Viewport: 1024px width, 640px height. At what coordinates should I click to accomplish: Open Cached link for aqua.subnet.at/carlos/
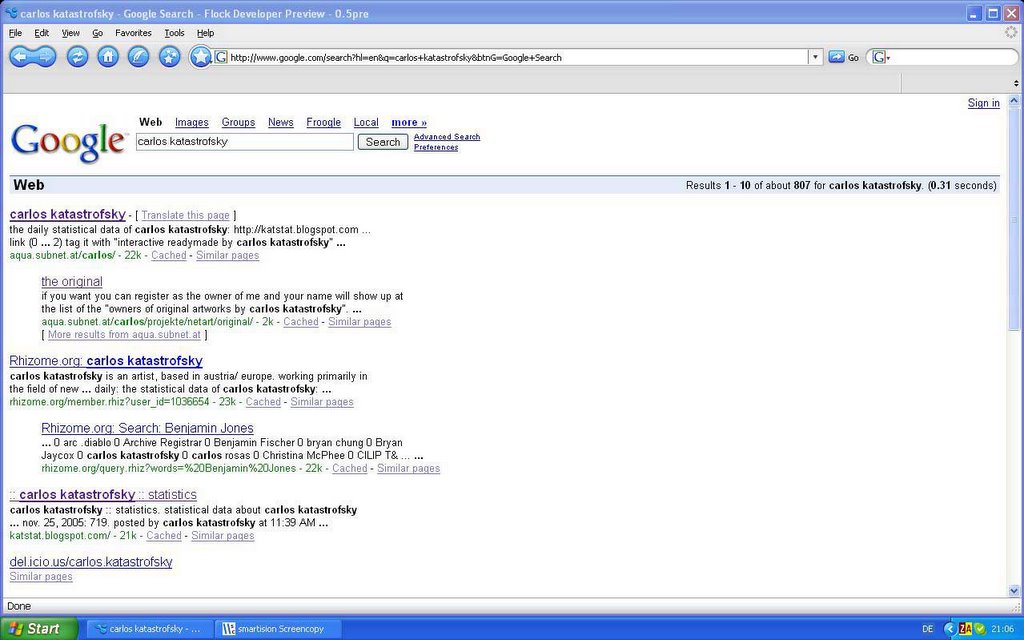coord(169,255)
